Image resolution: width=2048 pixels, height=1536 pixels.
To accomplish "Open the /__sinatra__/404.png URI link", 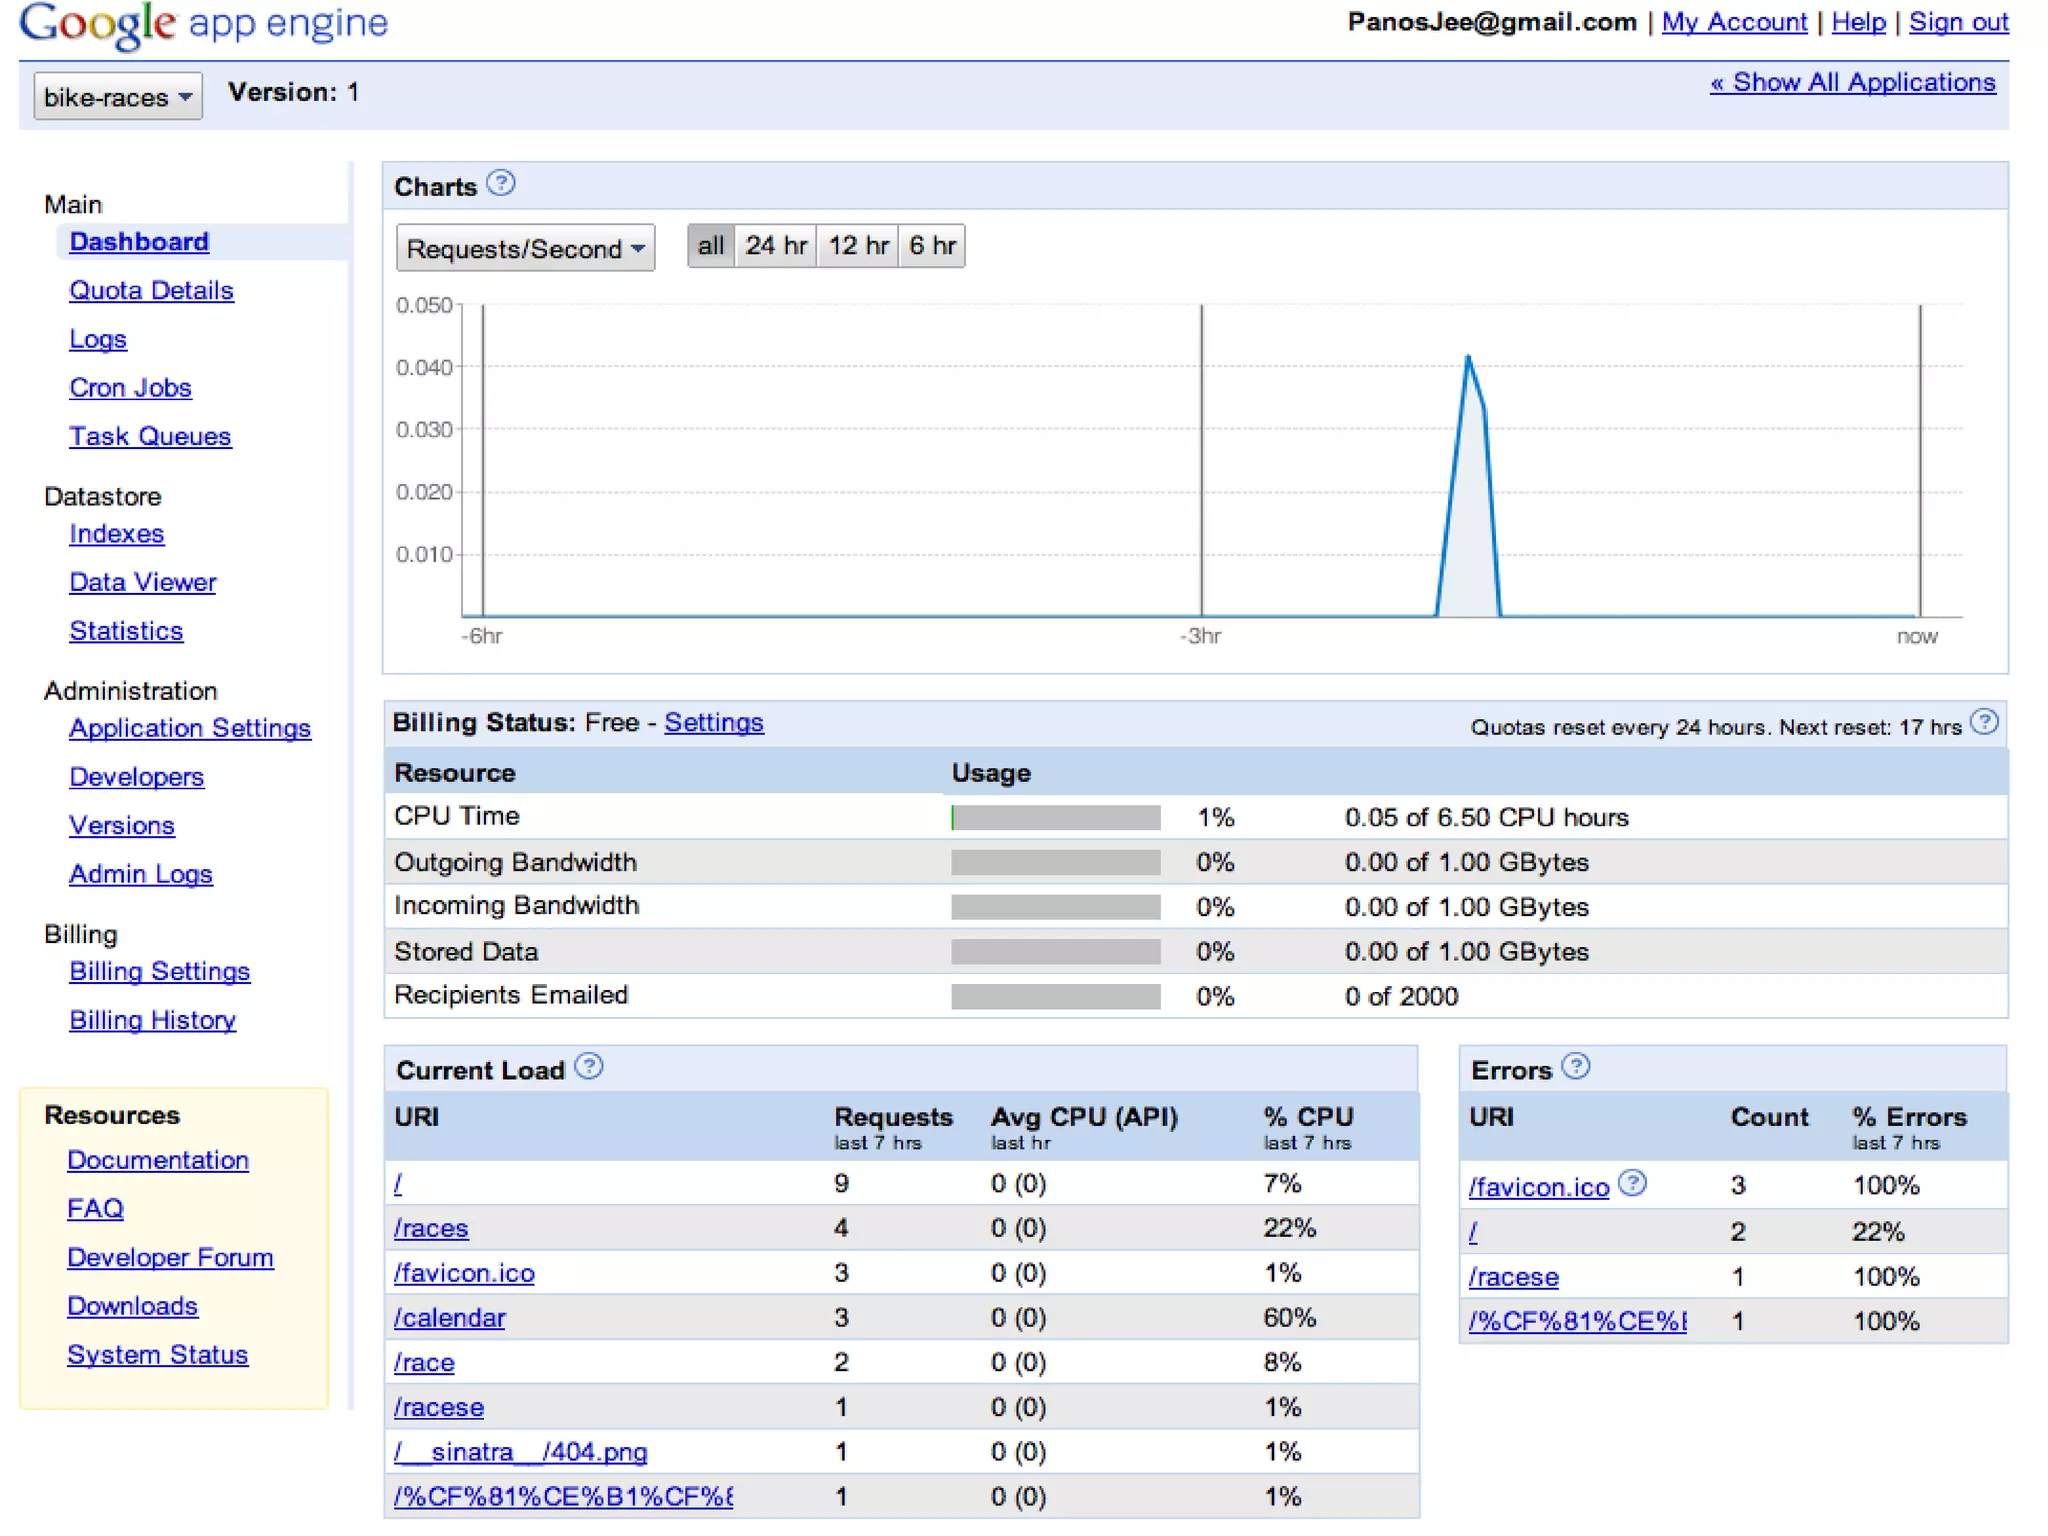I will click(x=520, y=1453).
